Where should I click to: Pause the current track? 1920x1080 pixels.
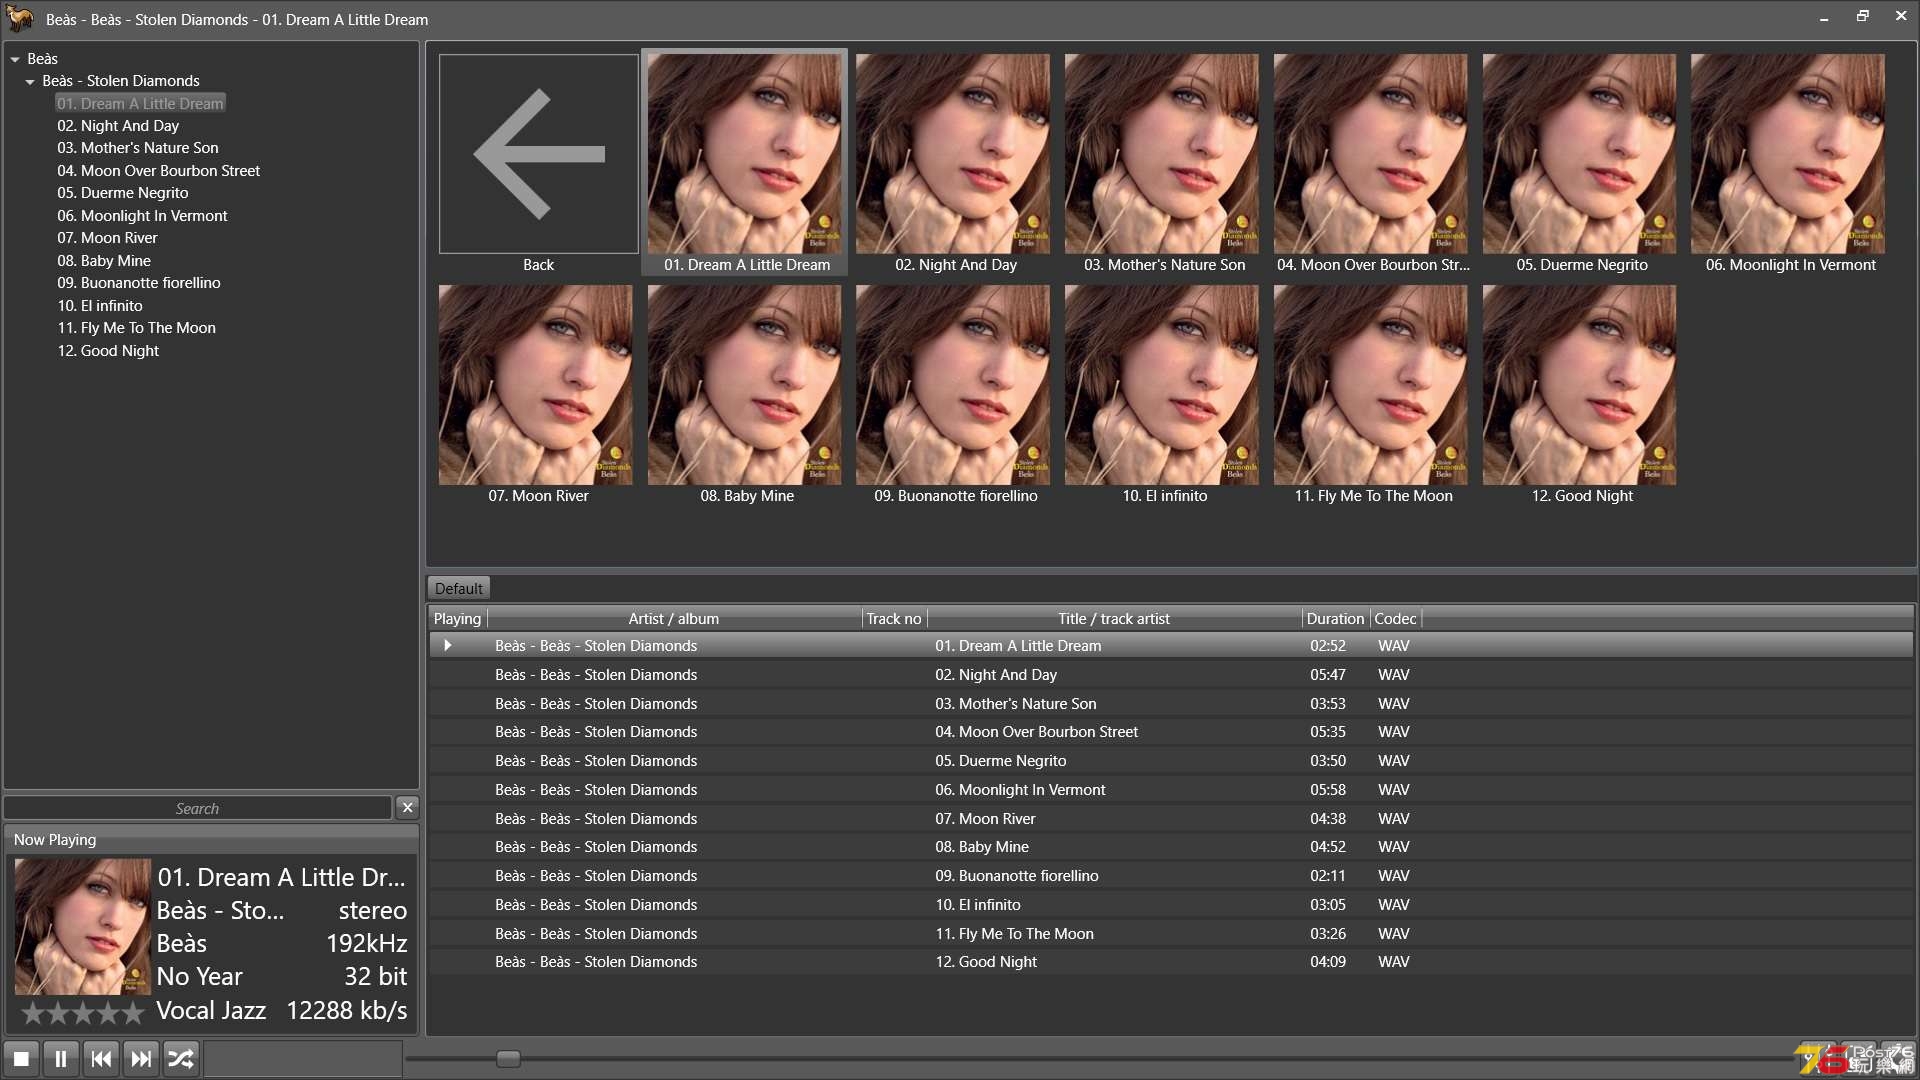(61, 1058)
